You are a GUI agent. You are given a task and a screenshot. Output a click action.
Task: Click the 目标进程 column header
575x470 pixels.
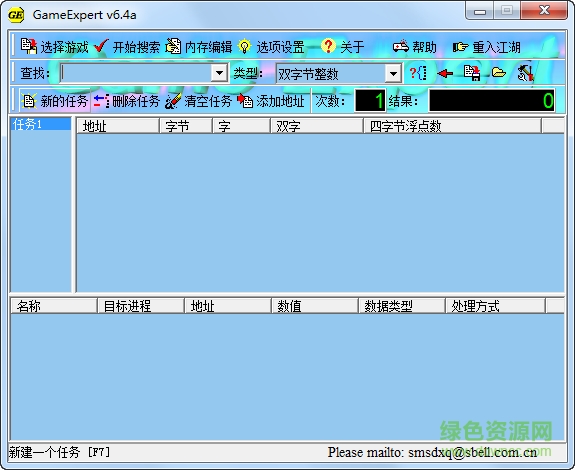point(141,305)
